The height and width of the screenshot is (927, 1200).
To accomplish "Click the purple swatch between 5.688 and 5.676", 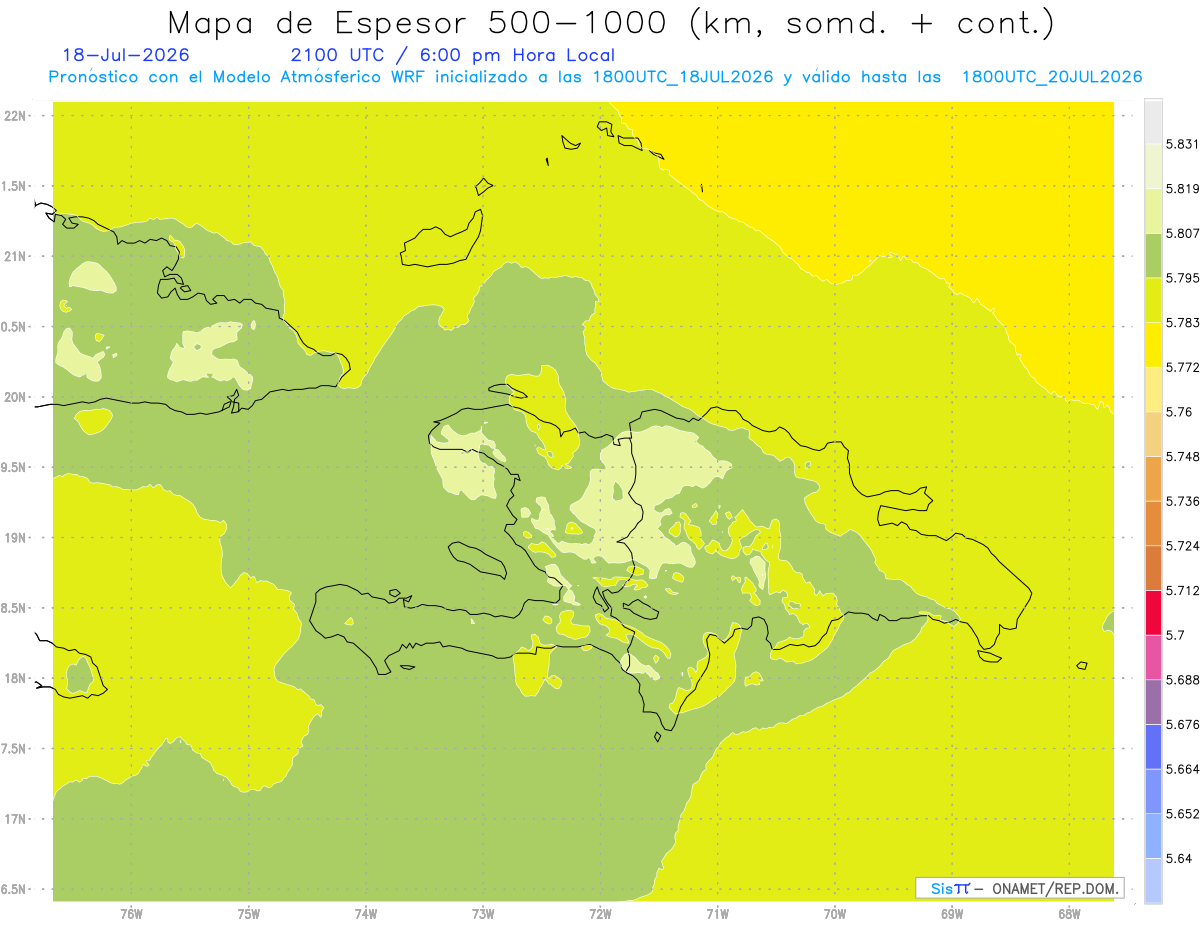I will pyautogui.click(x=1153, y=702).
